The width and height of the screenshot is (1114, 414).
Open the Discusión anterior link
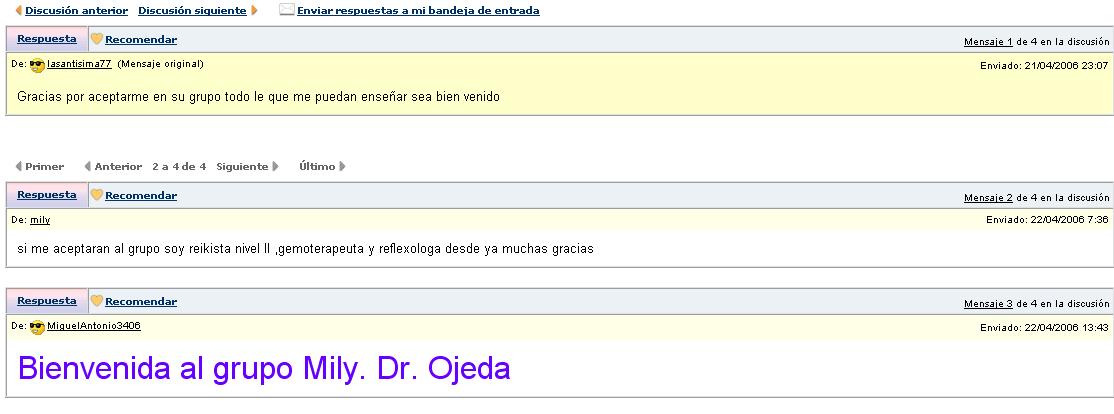76,10
